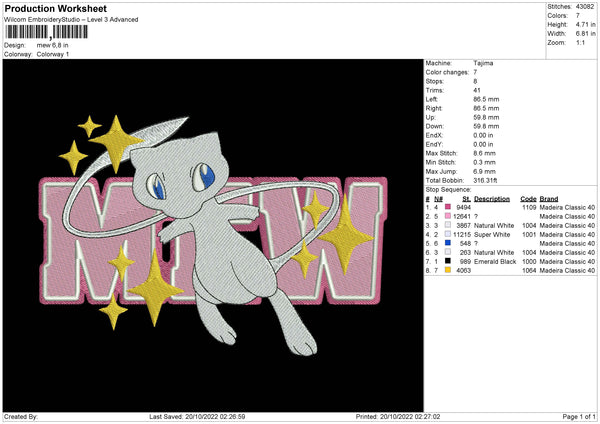
Task: Click the stitch count 4063
Action: coord(463,271)
